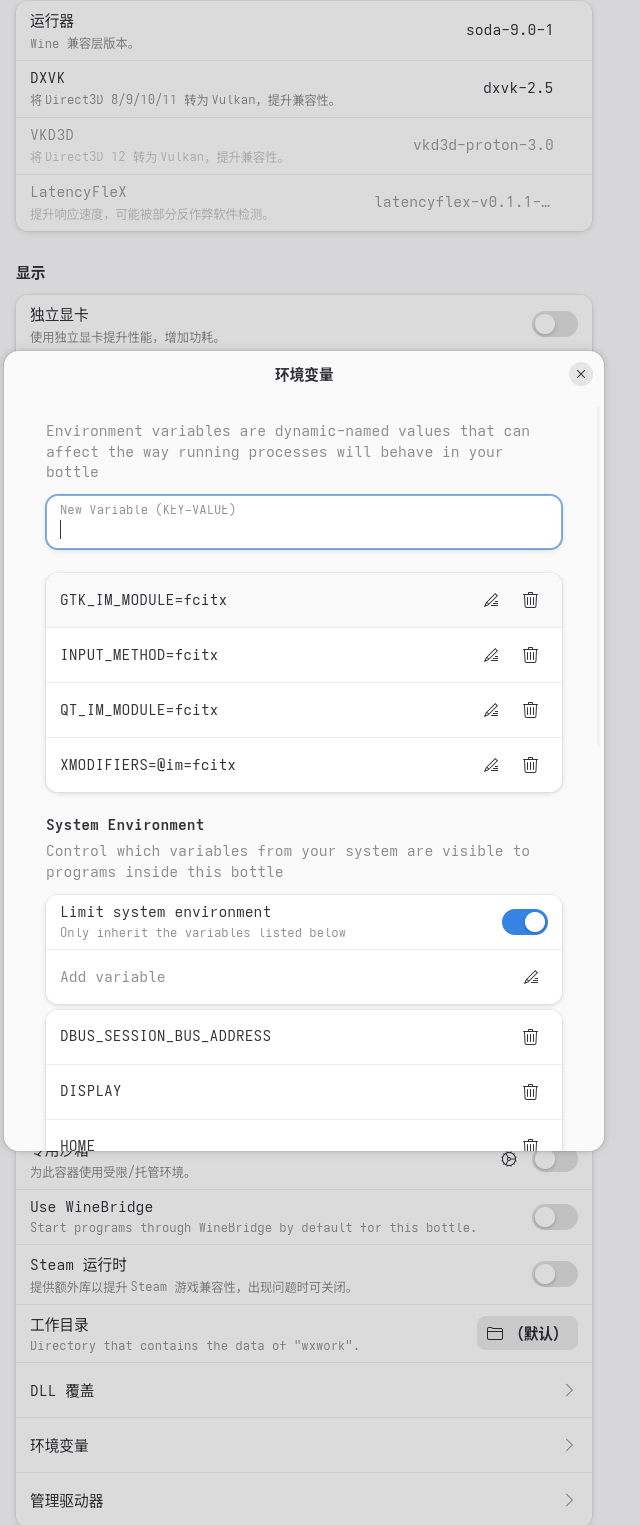640x1525 pixels.
Task: Edit the XMODIFIERS=@im=fcitx variable
Action: 491,765
